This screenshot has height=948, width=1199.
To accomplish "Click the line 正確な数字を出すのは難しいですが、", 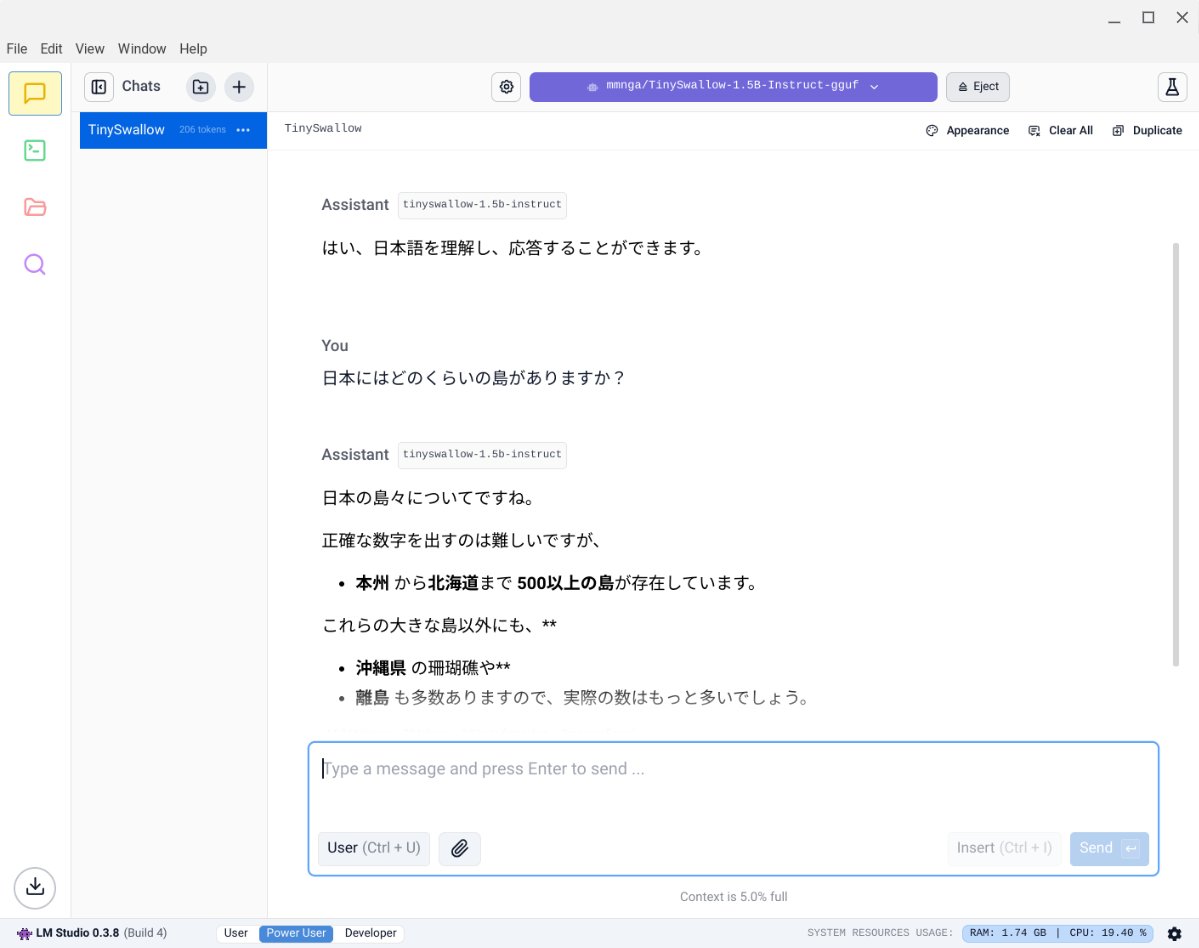I will point(461,541).
